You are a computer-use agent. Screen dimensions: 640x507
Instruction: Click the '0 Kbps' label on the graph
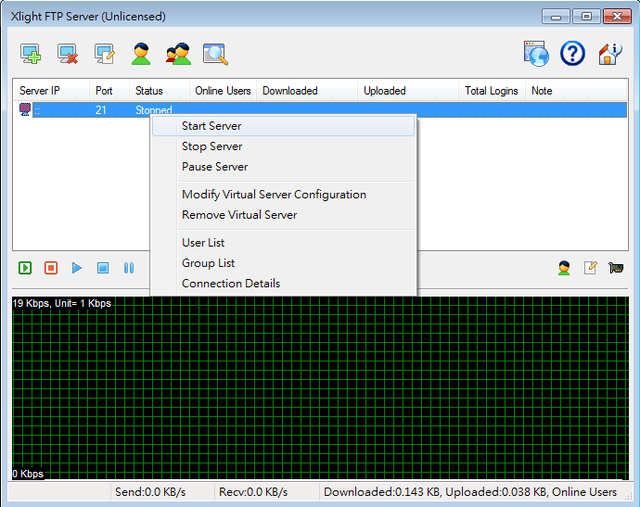pos(28,474)
